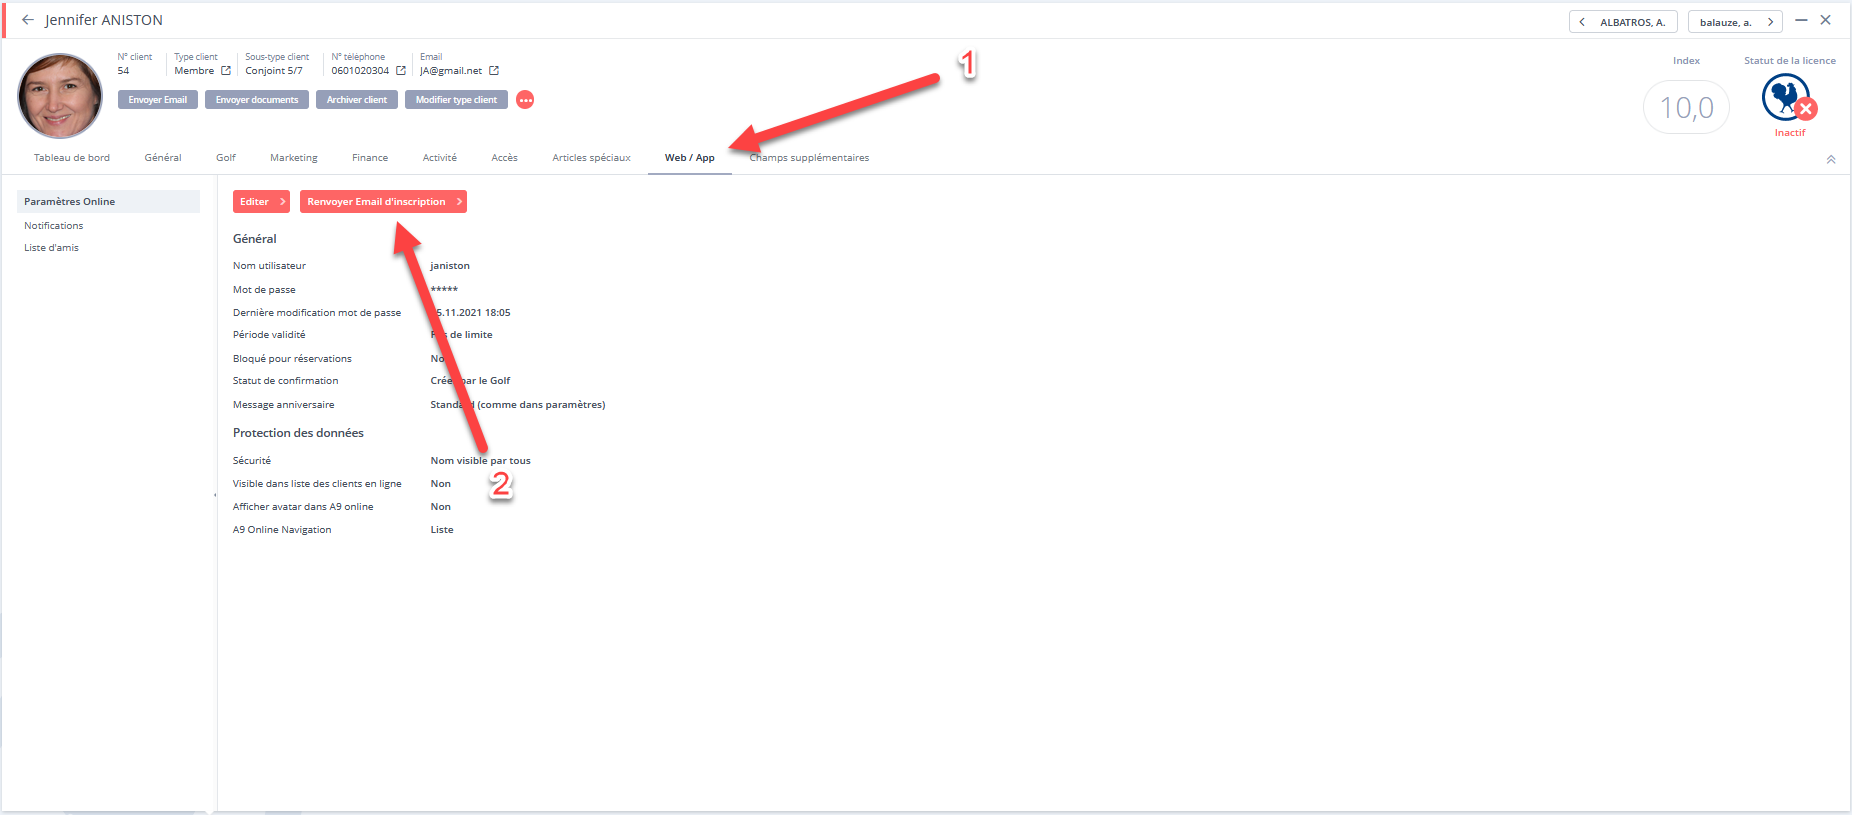
Task: Collapse sidebar using the small splitter arrow
Action: point(215,495)
